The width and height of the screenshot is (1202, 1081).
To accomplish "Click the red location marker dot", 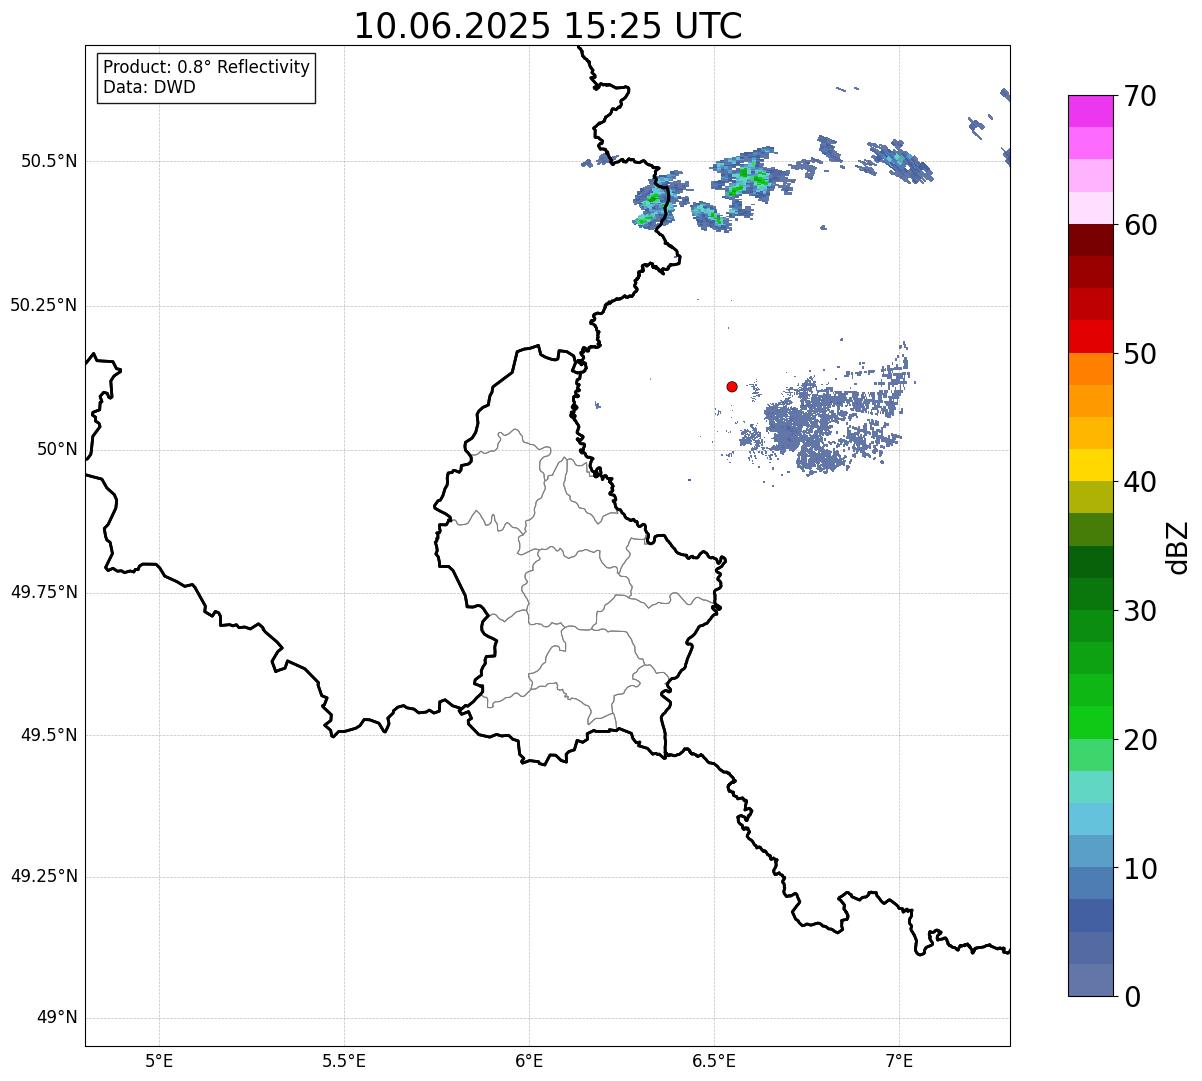I will pos(732,386).
